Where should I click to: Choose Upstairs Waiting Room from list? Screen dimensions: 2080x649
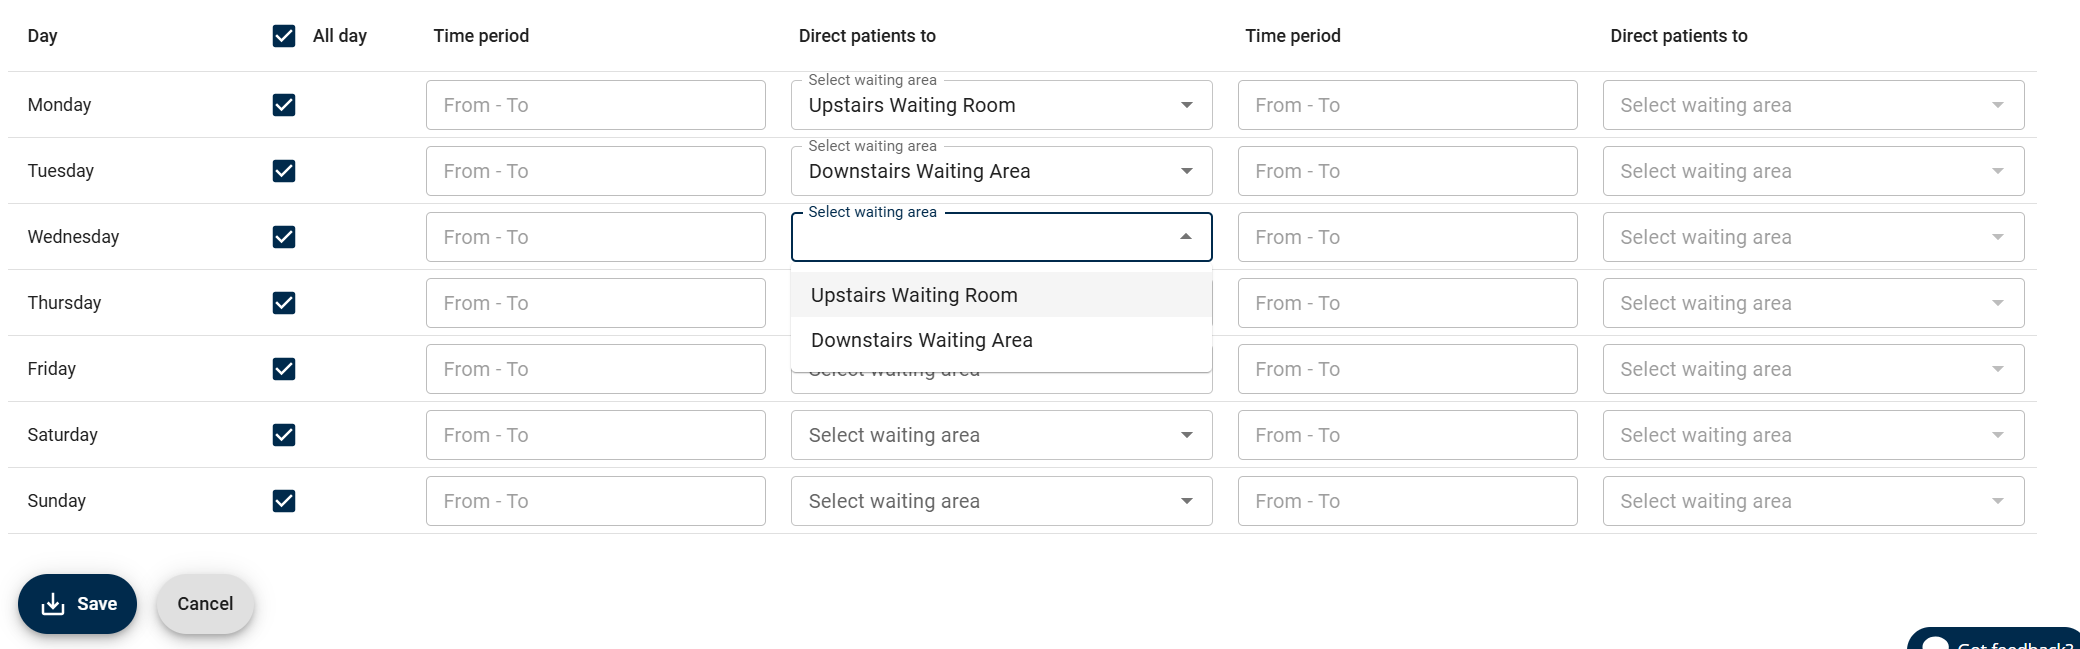point(914,295)
